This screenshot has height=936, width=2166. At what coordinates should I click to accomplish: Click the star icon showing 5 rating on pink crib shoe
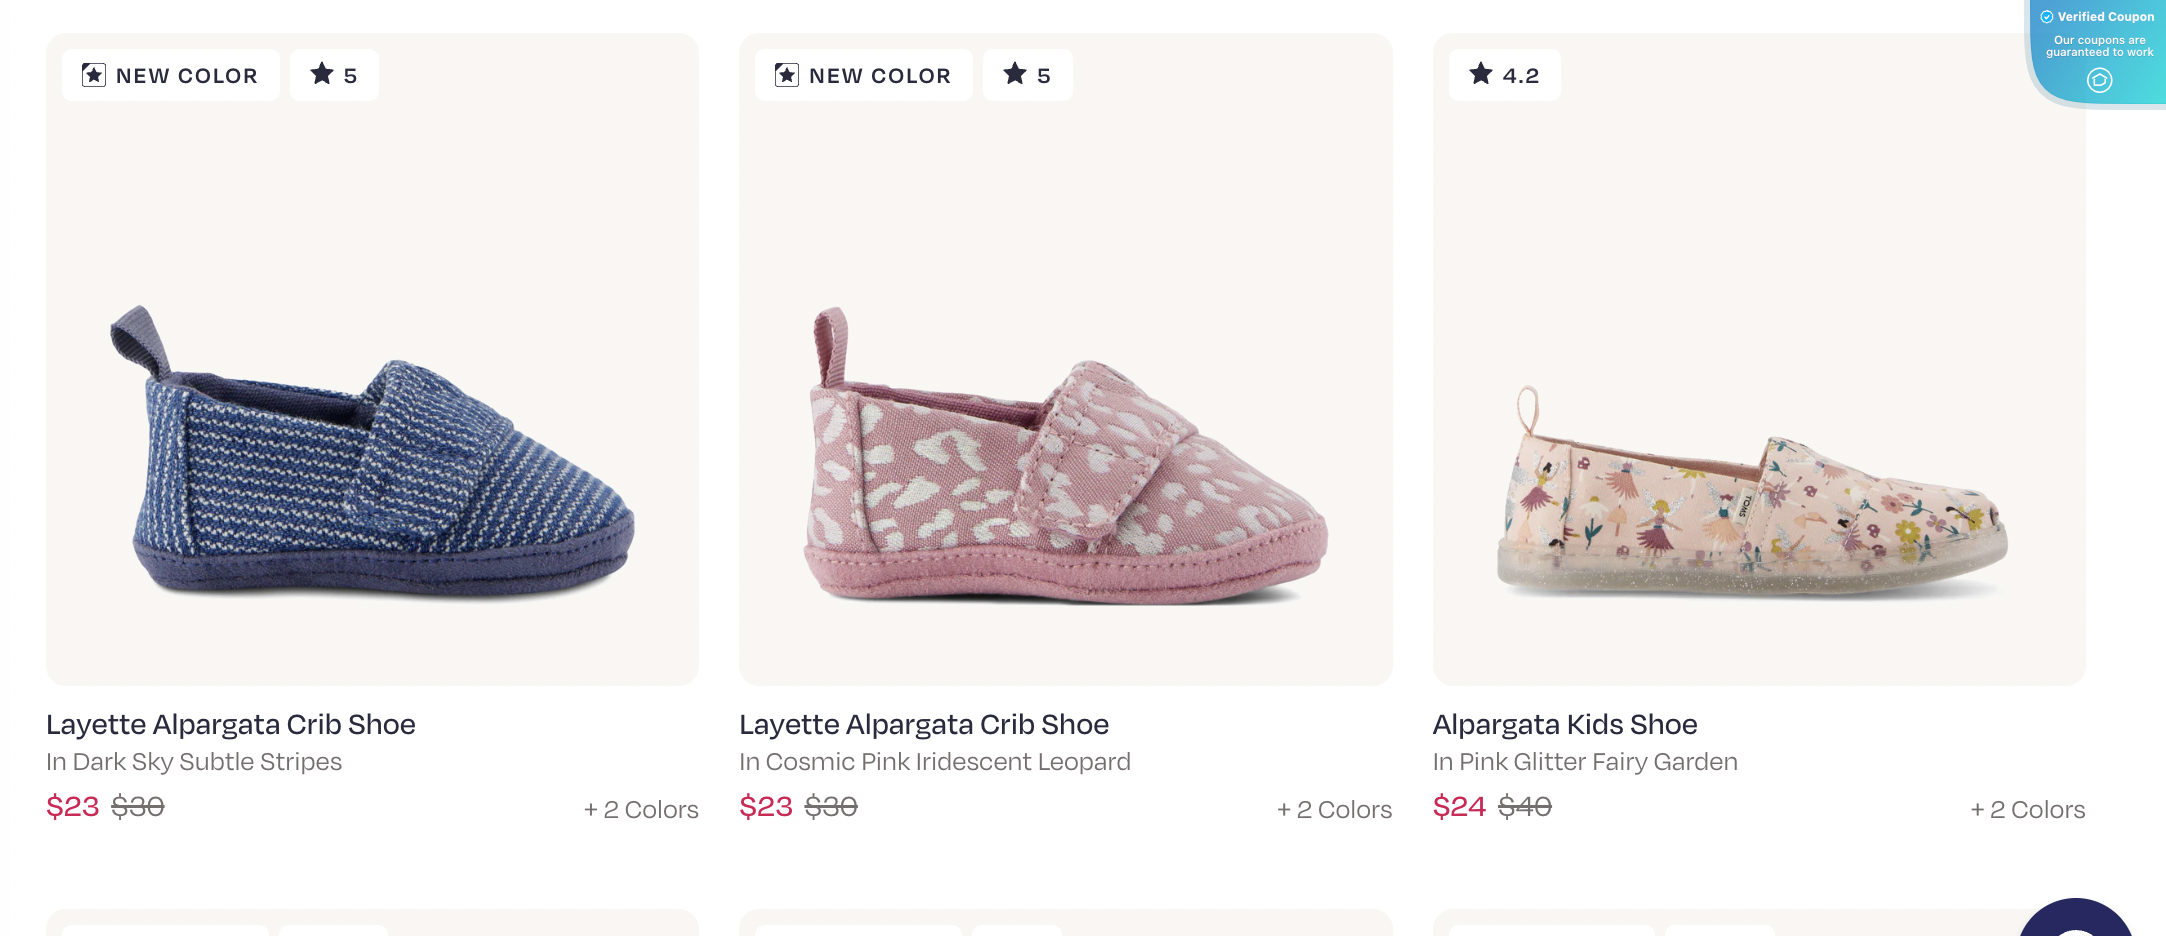pos(1016,74)
